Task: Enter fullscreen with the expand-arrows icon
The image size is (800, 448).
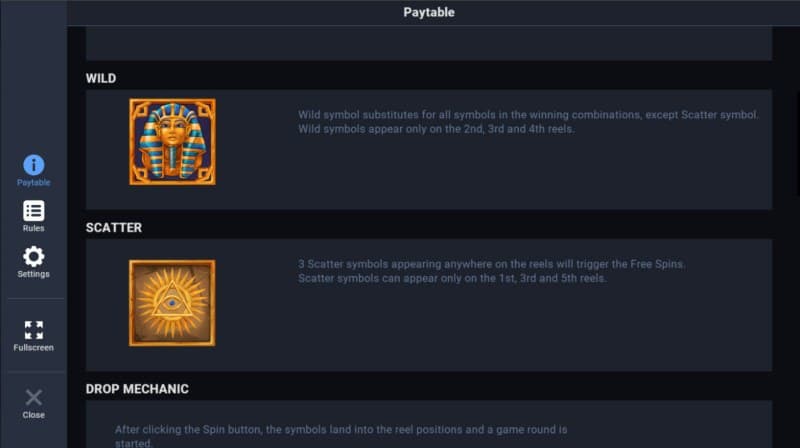Action: (33, 330)
